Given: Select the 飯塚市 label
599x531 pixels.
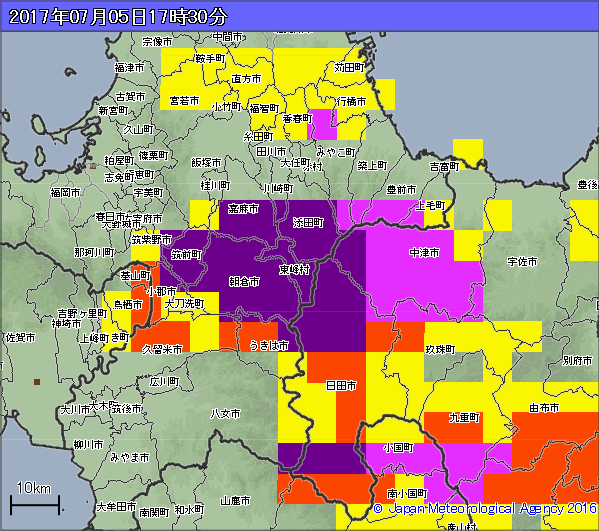Looking at the screenshot, I should tap(206, 163).
